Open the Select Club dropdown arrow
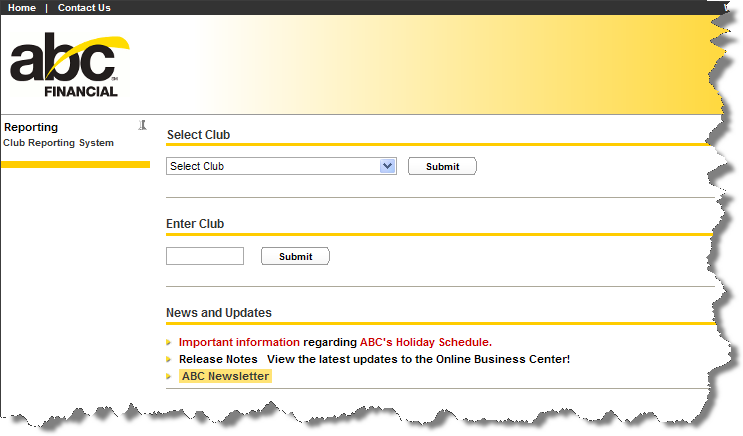743x436 pixels. coord(388,166)
